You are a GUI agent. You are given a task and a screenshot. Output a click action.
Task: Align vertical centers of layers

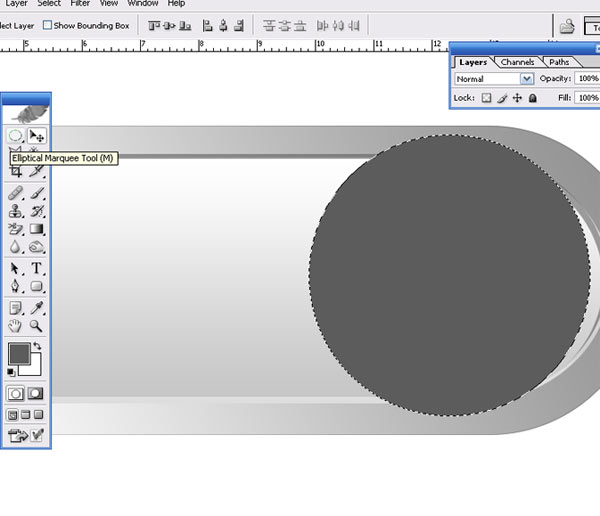(x=169, y=26)
